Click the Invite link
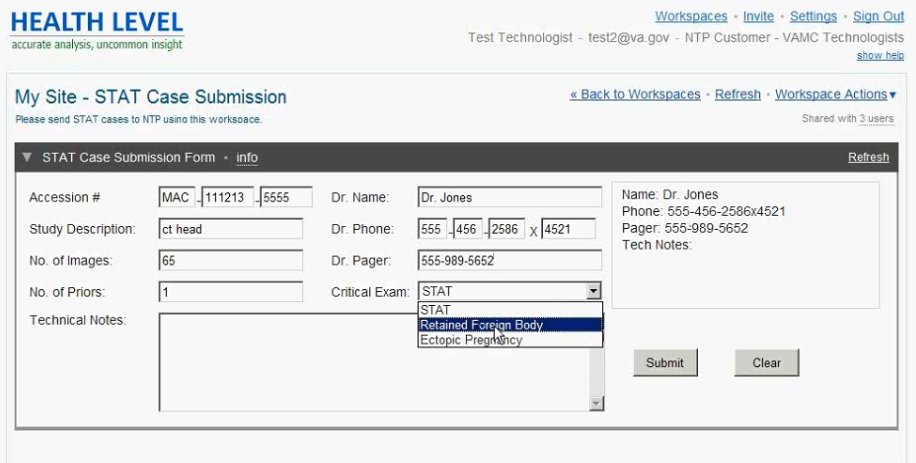Image resolution: width=916 pixels, height=463 pixels. (758, 16)
